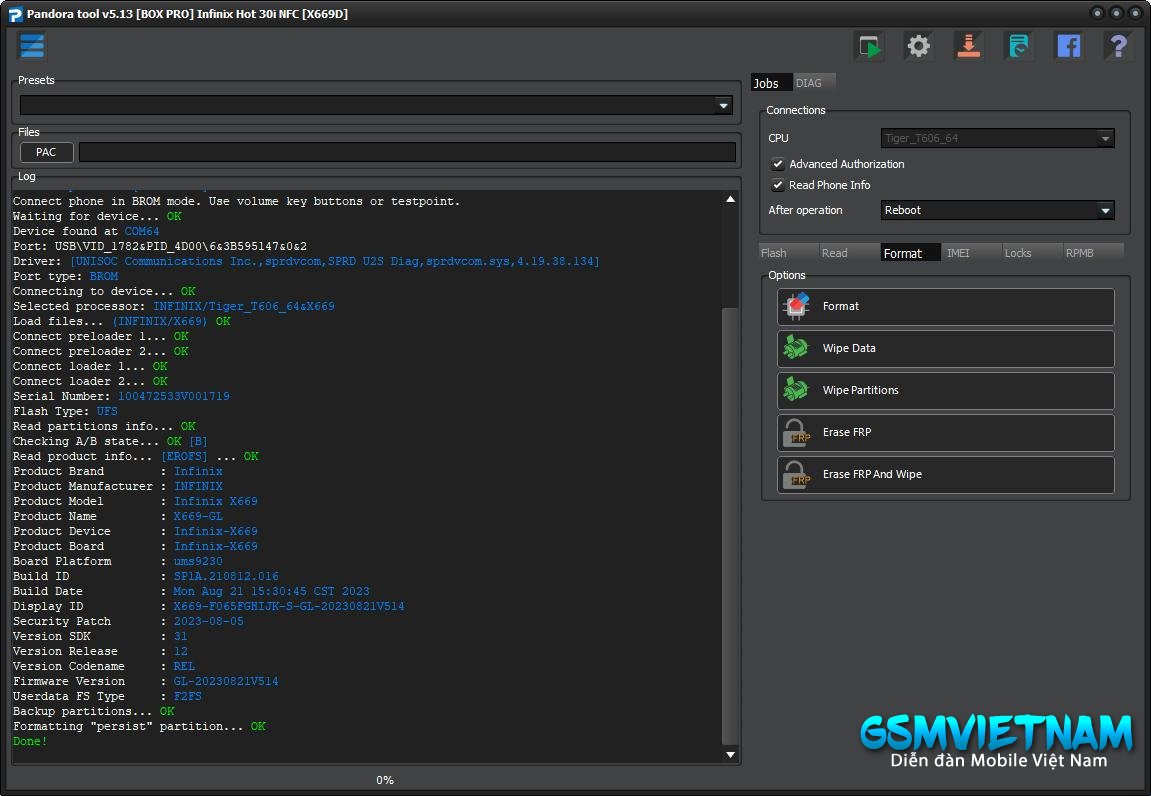Click the Display ID value in log
The image size is (1151, 796).
click(289, 607)
